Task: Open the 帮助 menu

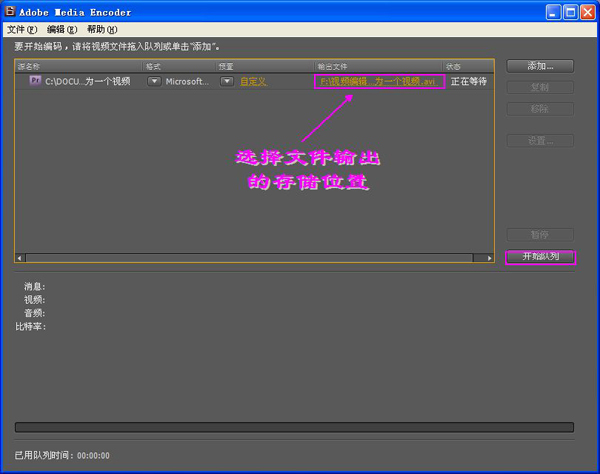Action: (x=102, y=29)
